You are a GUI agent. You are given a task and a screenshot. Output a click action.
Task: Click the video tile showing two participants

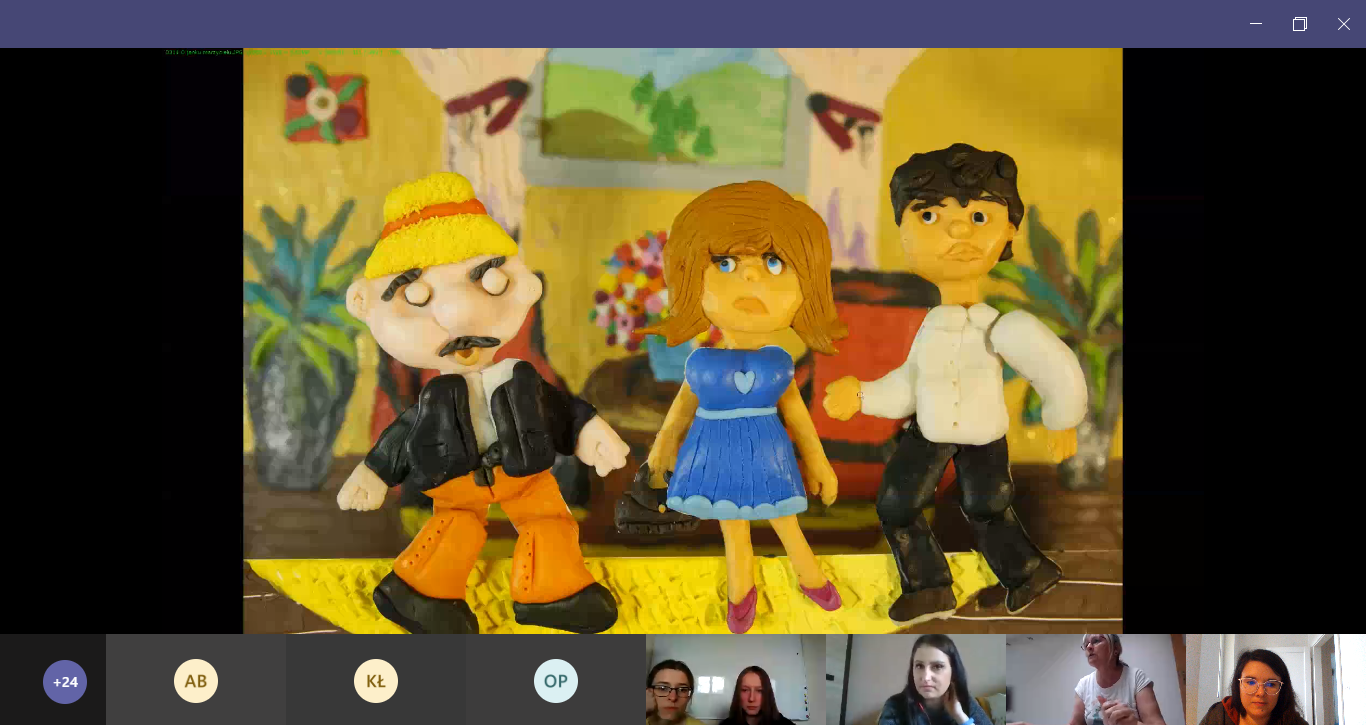coord(735,680)
